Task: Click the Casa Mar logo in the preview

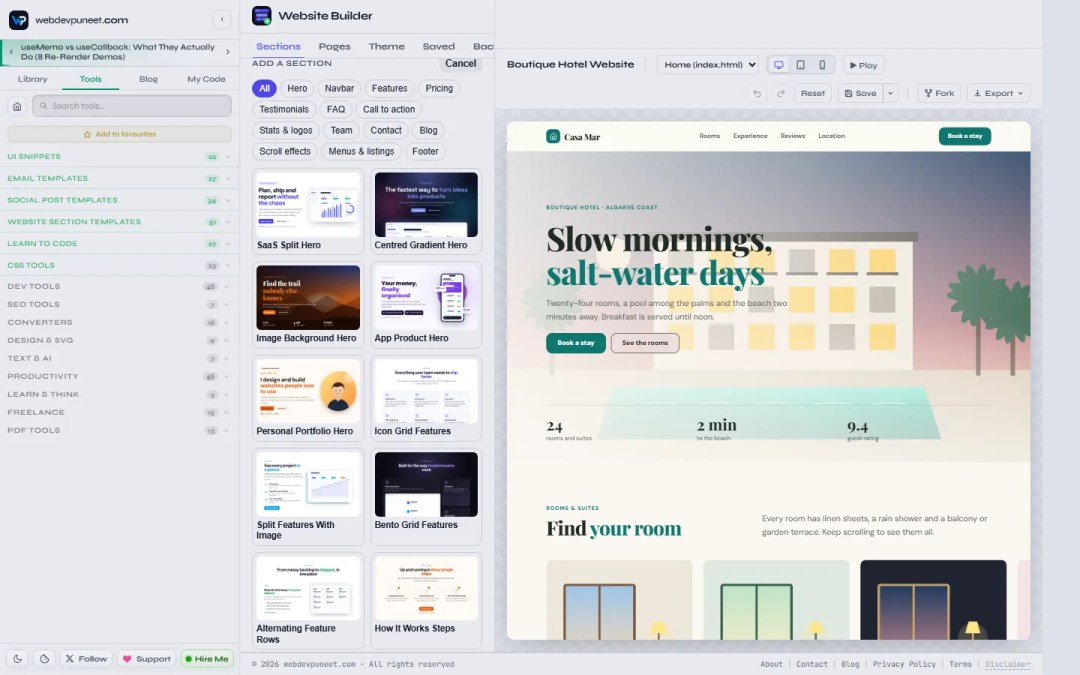Action: coord(573,136)
